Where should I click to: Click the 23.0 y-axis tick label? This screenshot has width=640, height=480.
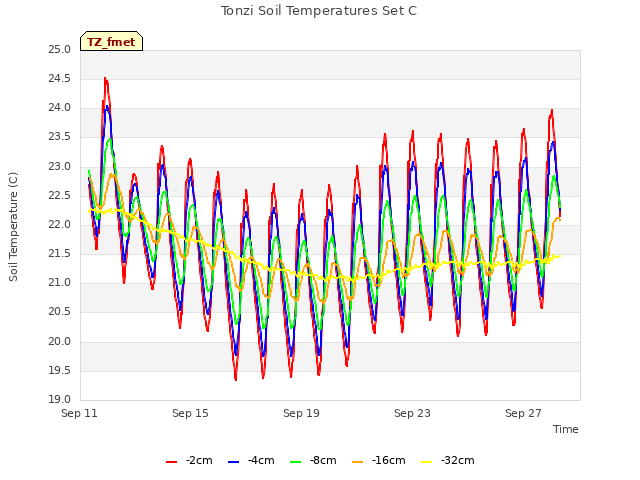coord(60,167)
